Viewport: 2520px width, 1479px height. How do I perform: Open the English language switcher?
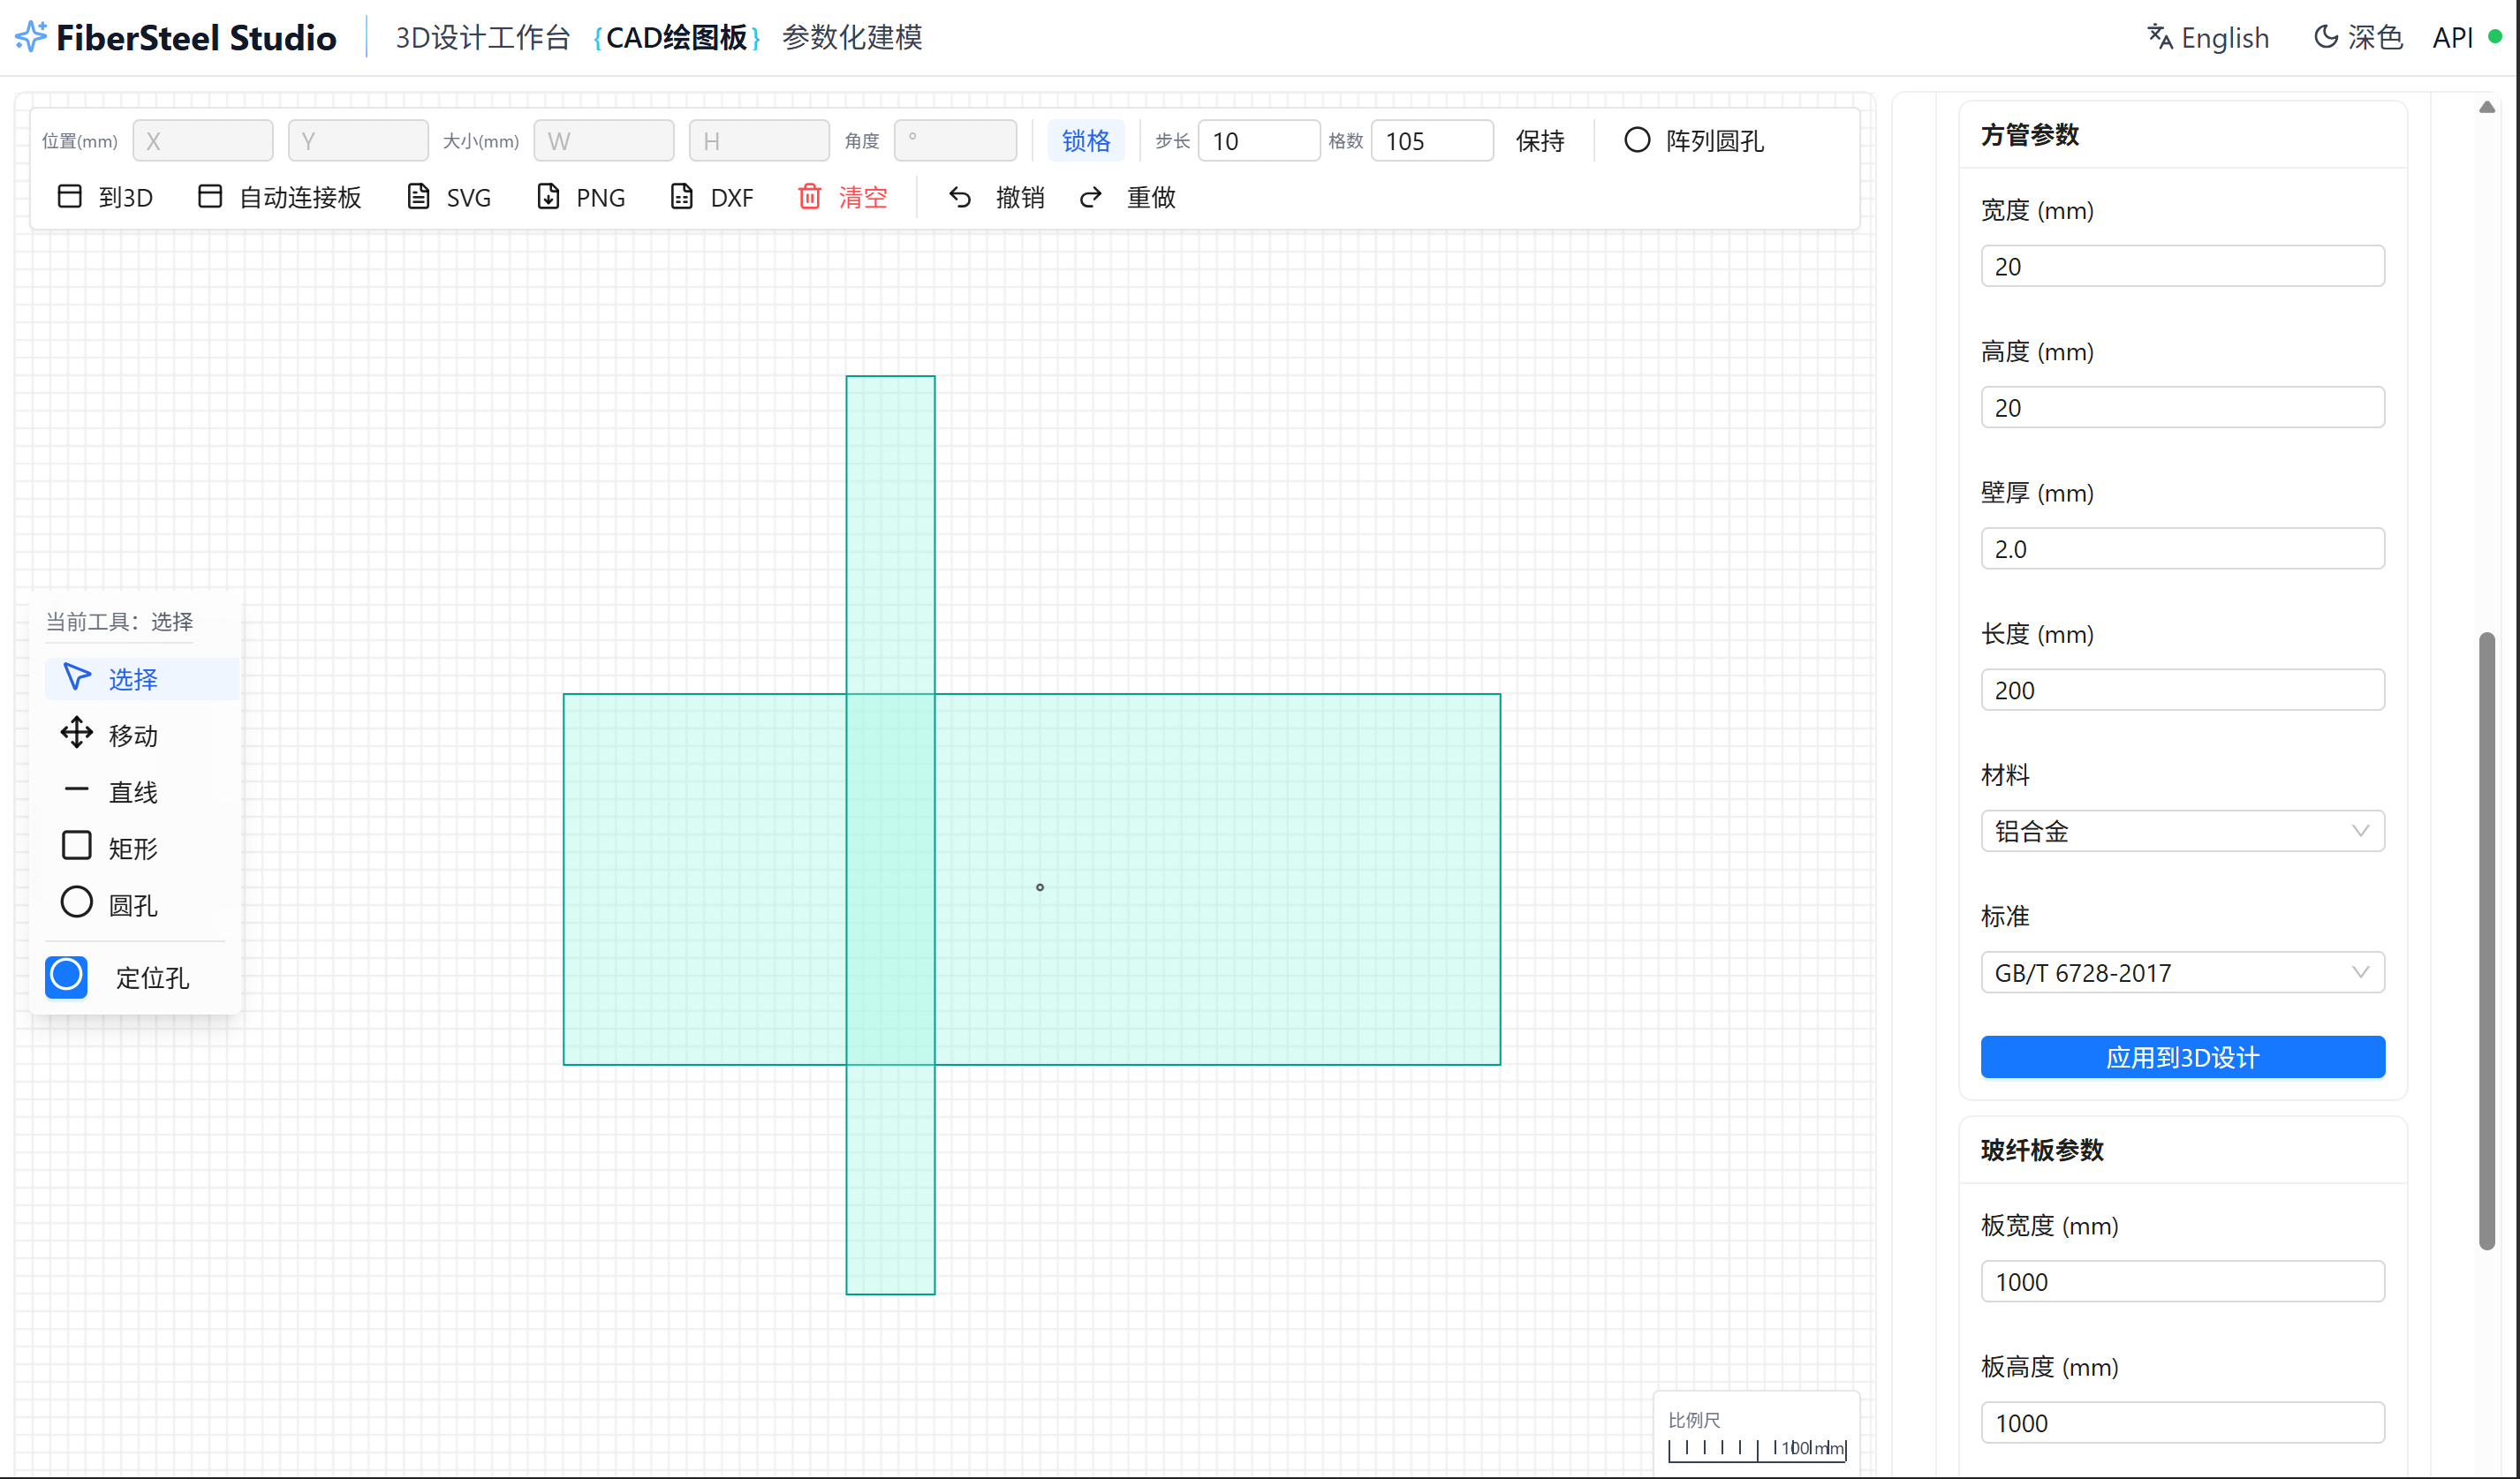coord(2208,38)
